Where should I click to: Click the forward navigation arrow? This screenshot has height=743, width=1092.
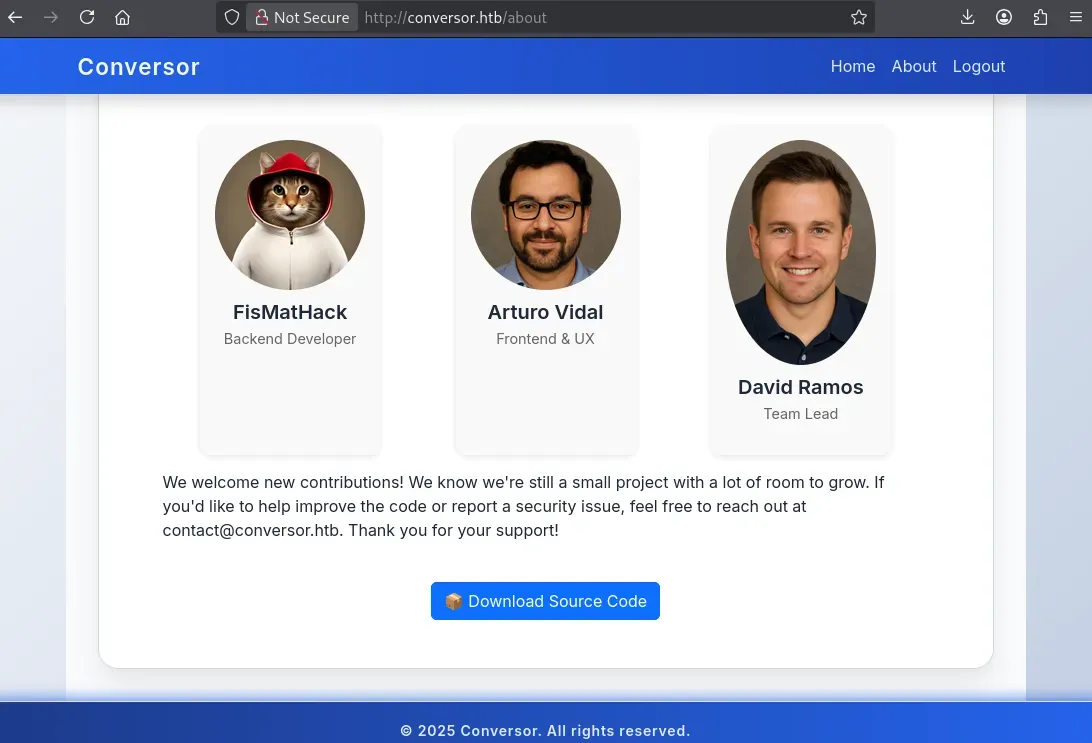[x=51, y=17]
